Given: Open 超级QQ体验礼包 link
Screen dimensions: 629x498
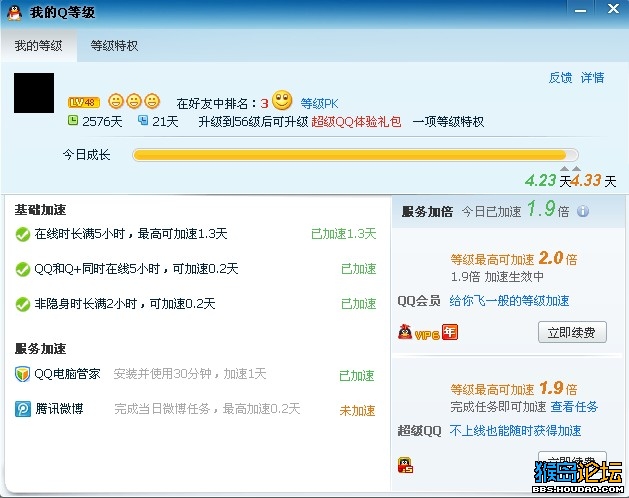Looking at the screenshot, I should tap(356, 121).
